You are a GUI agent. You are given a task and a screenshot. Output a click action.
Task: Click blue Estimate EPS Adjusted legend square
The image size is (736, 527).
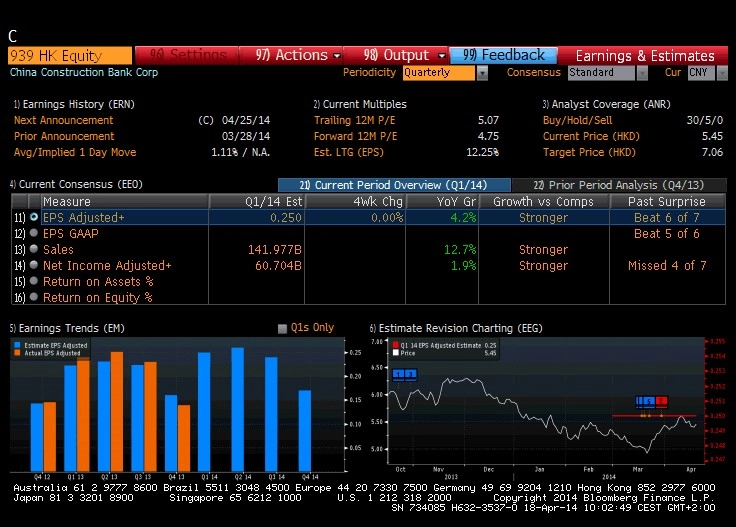[17, 345]
